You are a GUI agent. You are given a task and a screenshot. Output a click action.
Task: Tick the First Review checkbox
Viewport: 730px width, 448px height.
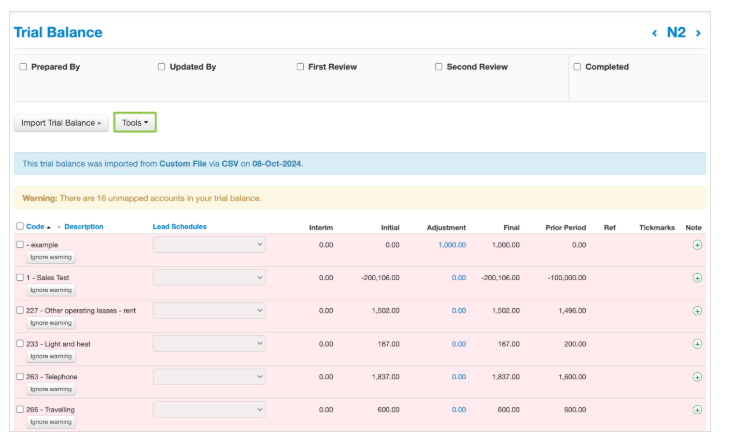click(x=300, y=67)
